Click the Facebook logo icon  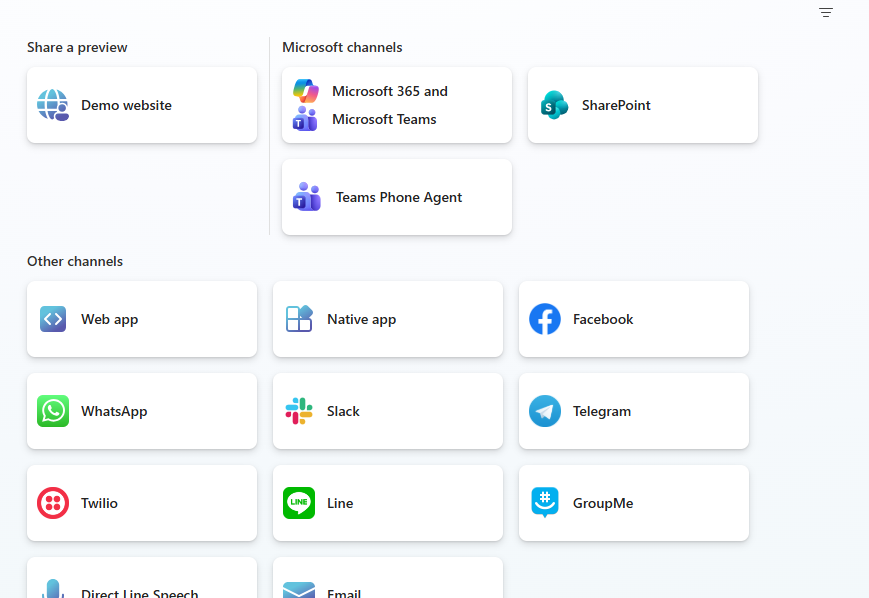click(x=545, y=319)
